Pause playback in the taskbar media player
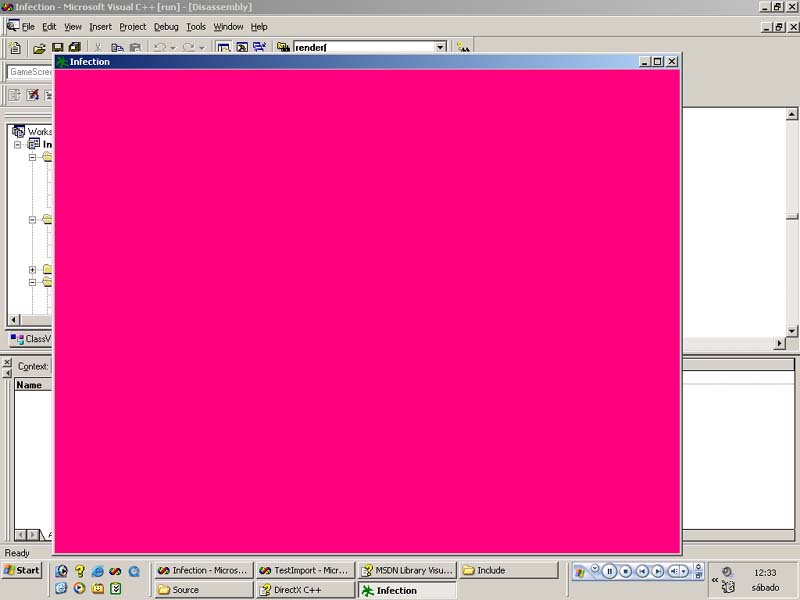This screenshot has height=600, width=800. point(609,571)
